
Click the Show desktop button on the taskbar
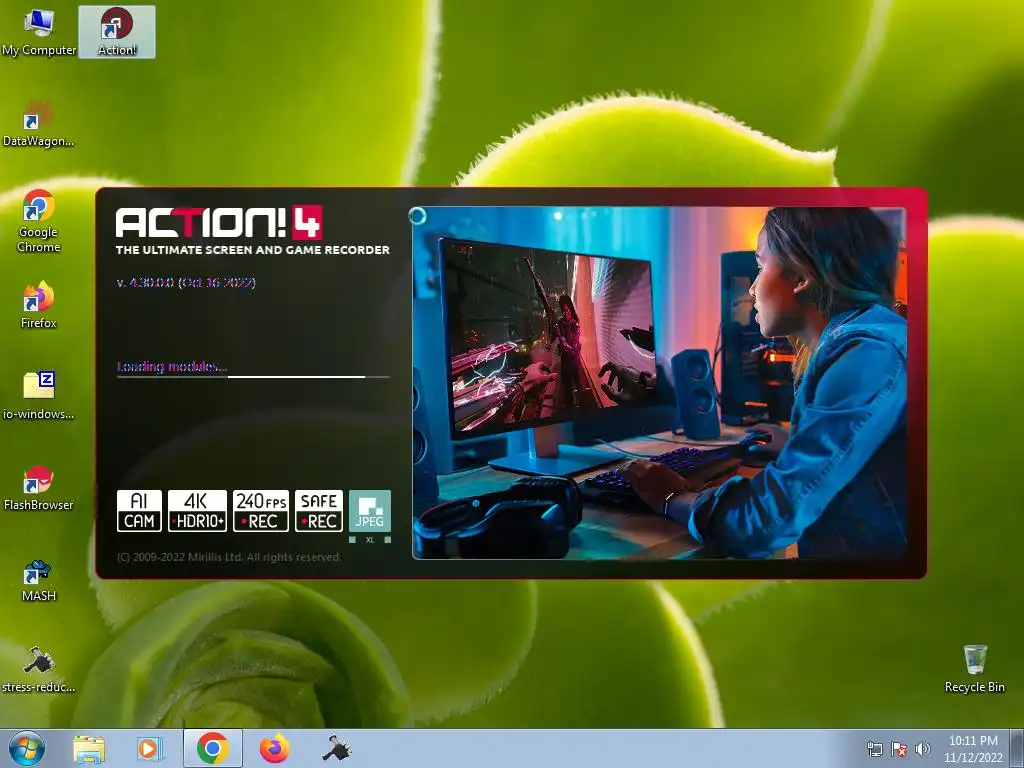click(x=1017, y=748)
